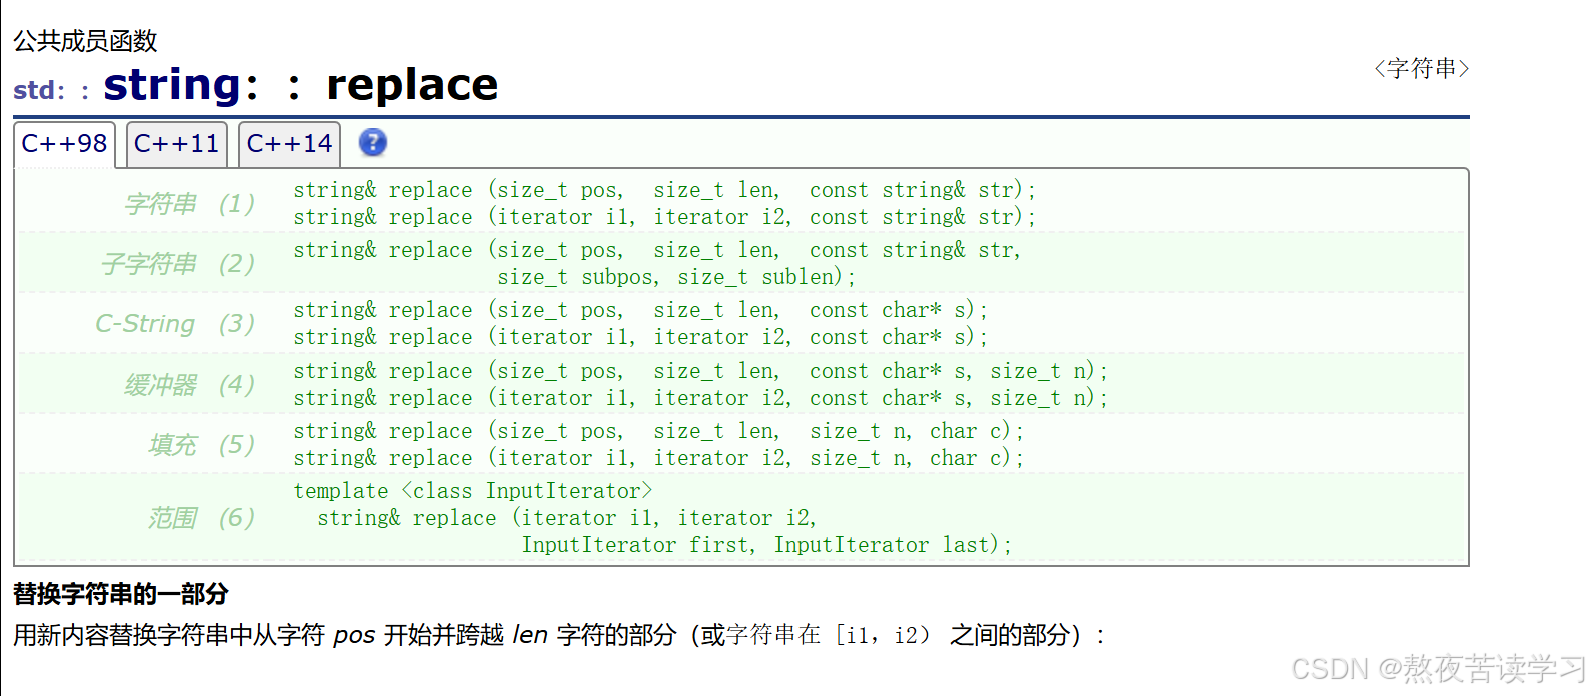This screenshot has width=1592, height=696.
Task: Click the subpos, sublen parameter line
Action: (x=676, y=277)
